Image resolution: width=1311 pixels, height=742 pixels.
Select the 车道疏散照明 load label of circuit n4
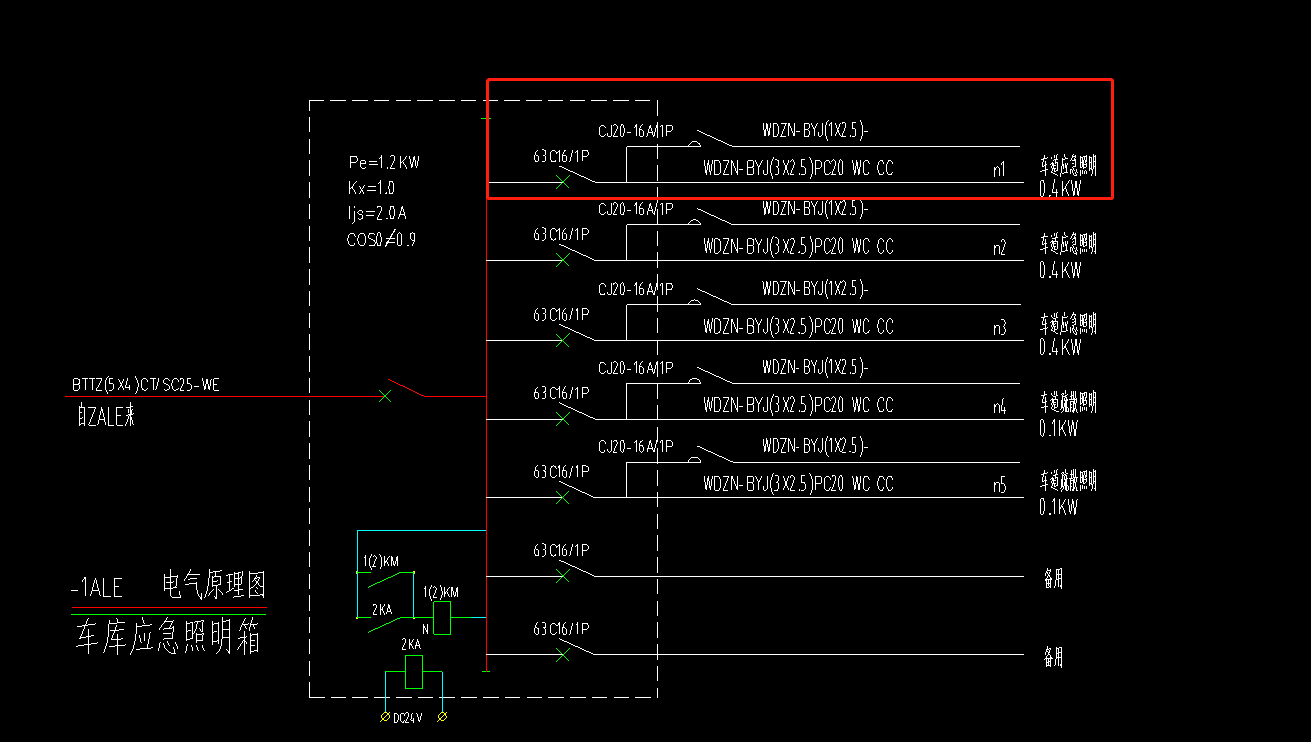tap(1068, 402)
